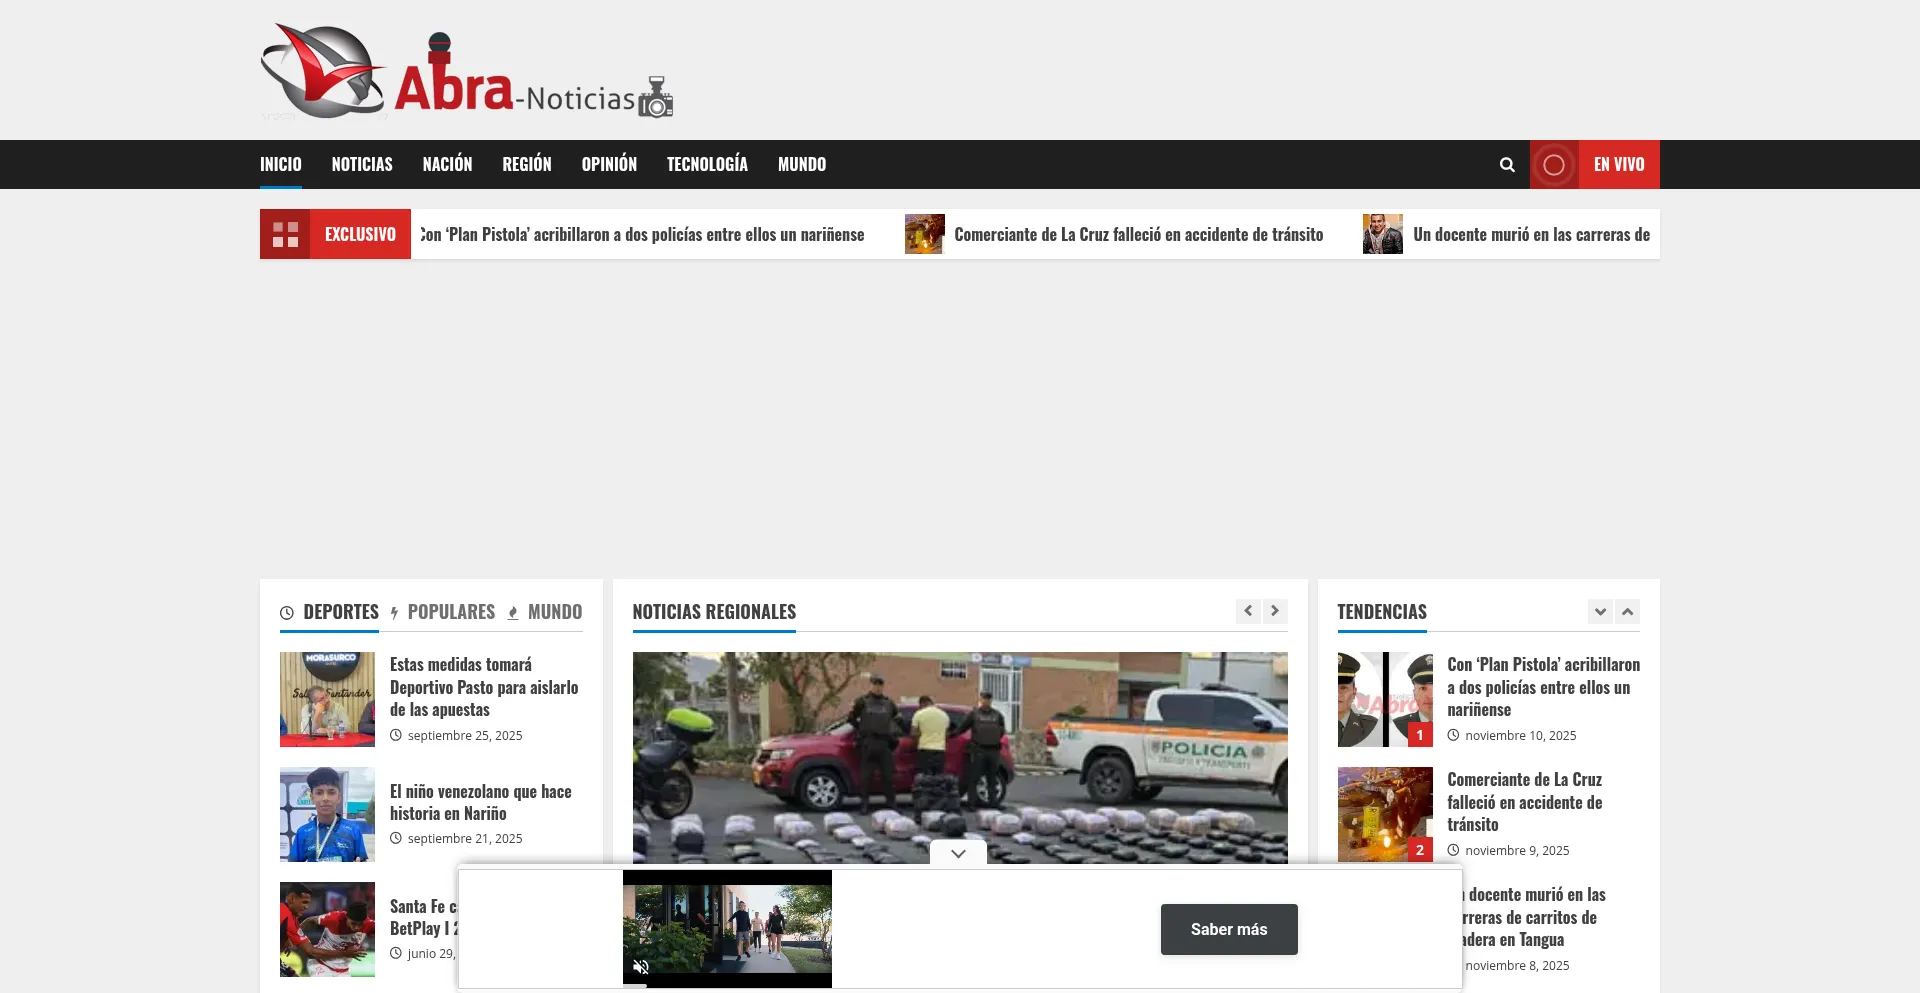Click the Exclusivo grid icon

tap(285, 235)
